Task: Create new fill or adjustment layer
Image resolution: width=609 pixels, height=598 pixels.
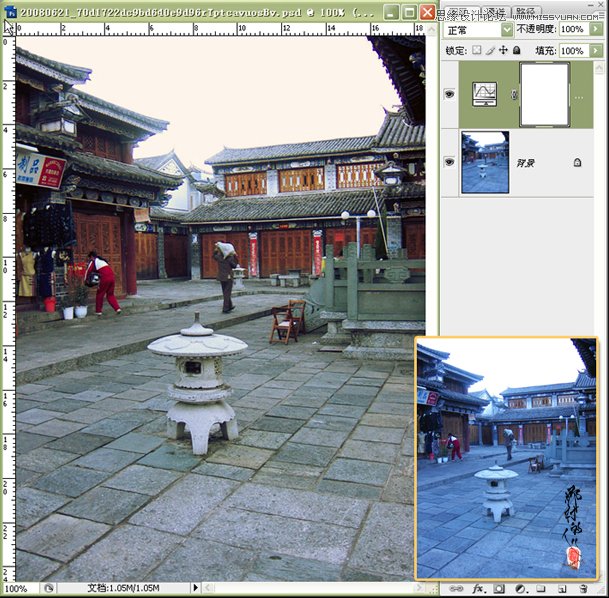Action: [520, 589]
